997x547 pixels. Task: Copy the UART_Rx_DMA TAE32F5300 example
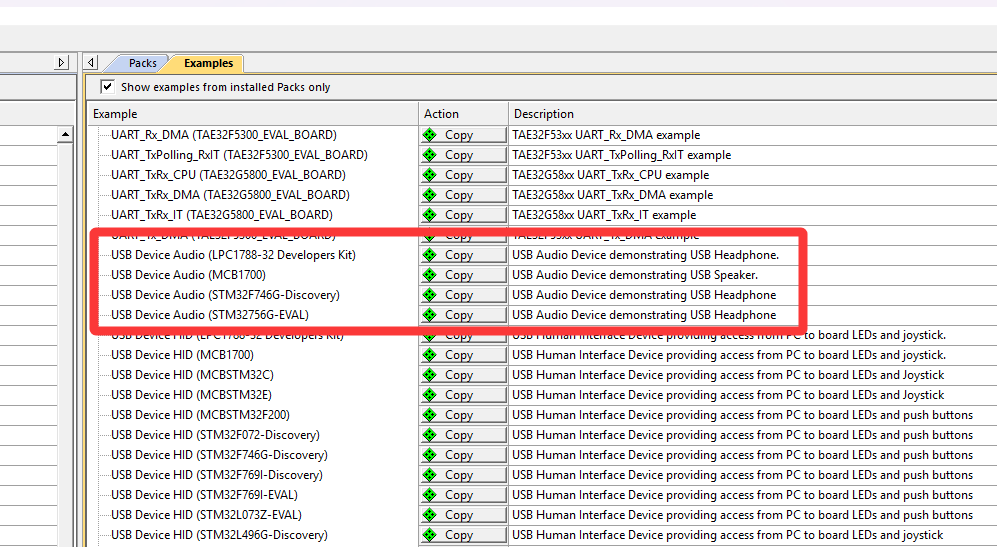point(464,135)
